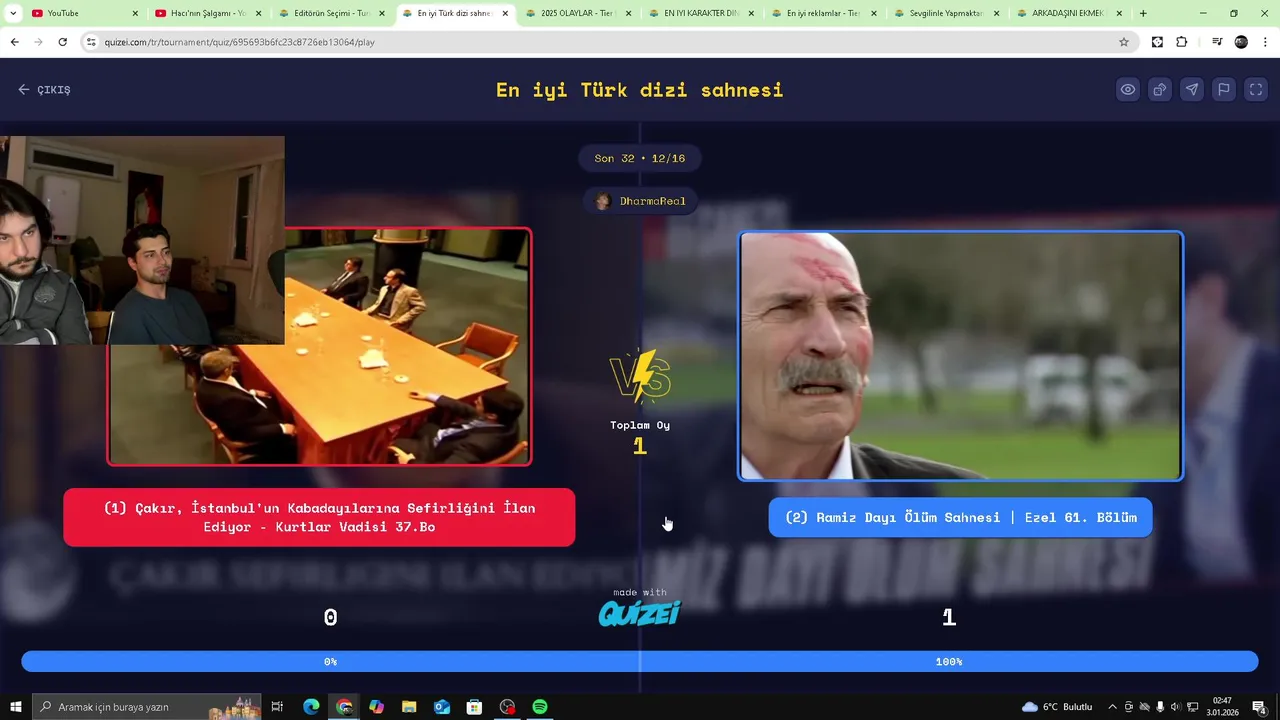1280x720 pixels.
Task: Click the 0% portion of vote bar
Action: (330, 661)
